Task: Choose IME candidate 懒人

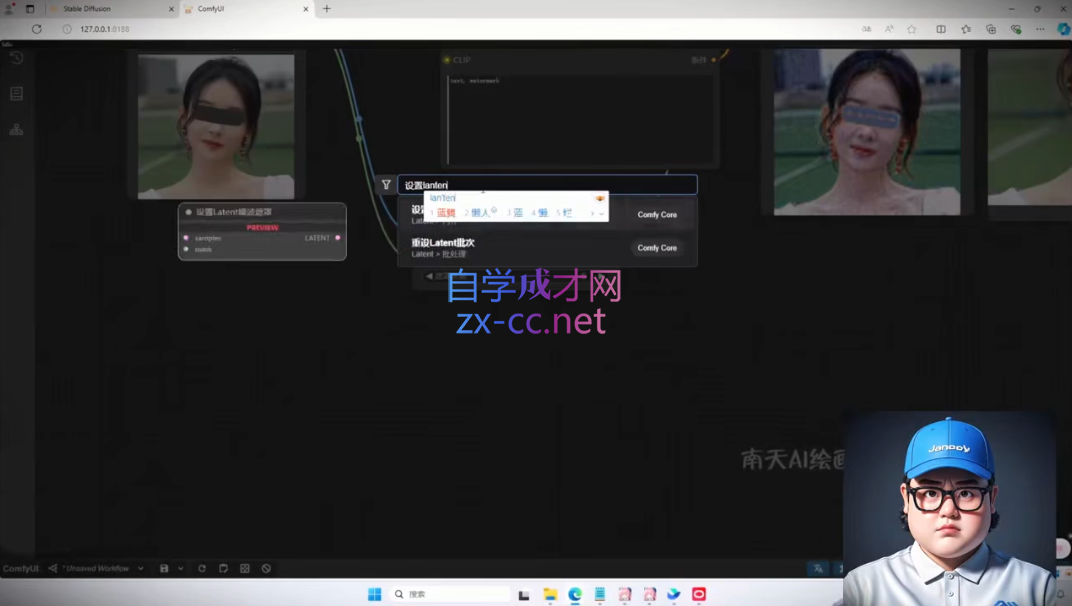Action: click(x=477, y=213)
